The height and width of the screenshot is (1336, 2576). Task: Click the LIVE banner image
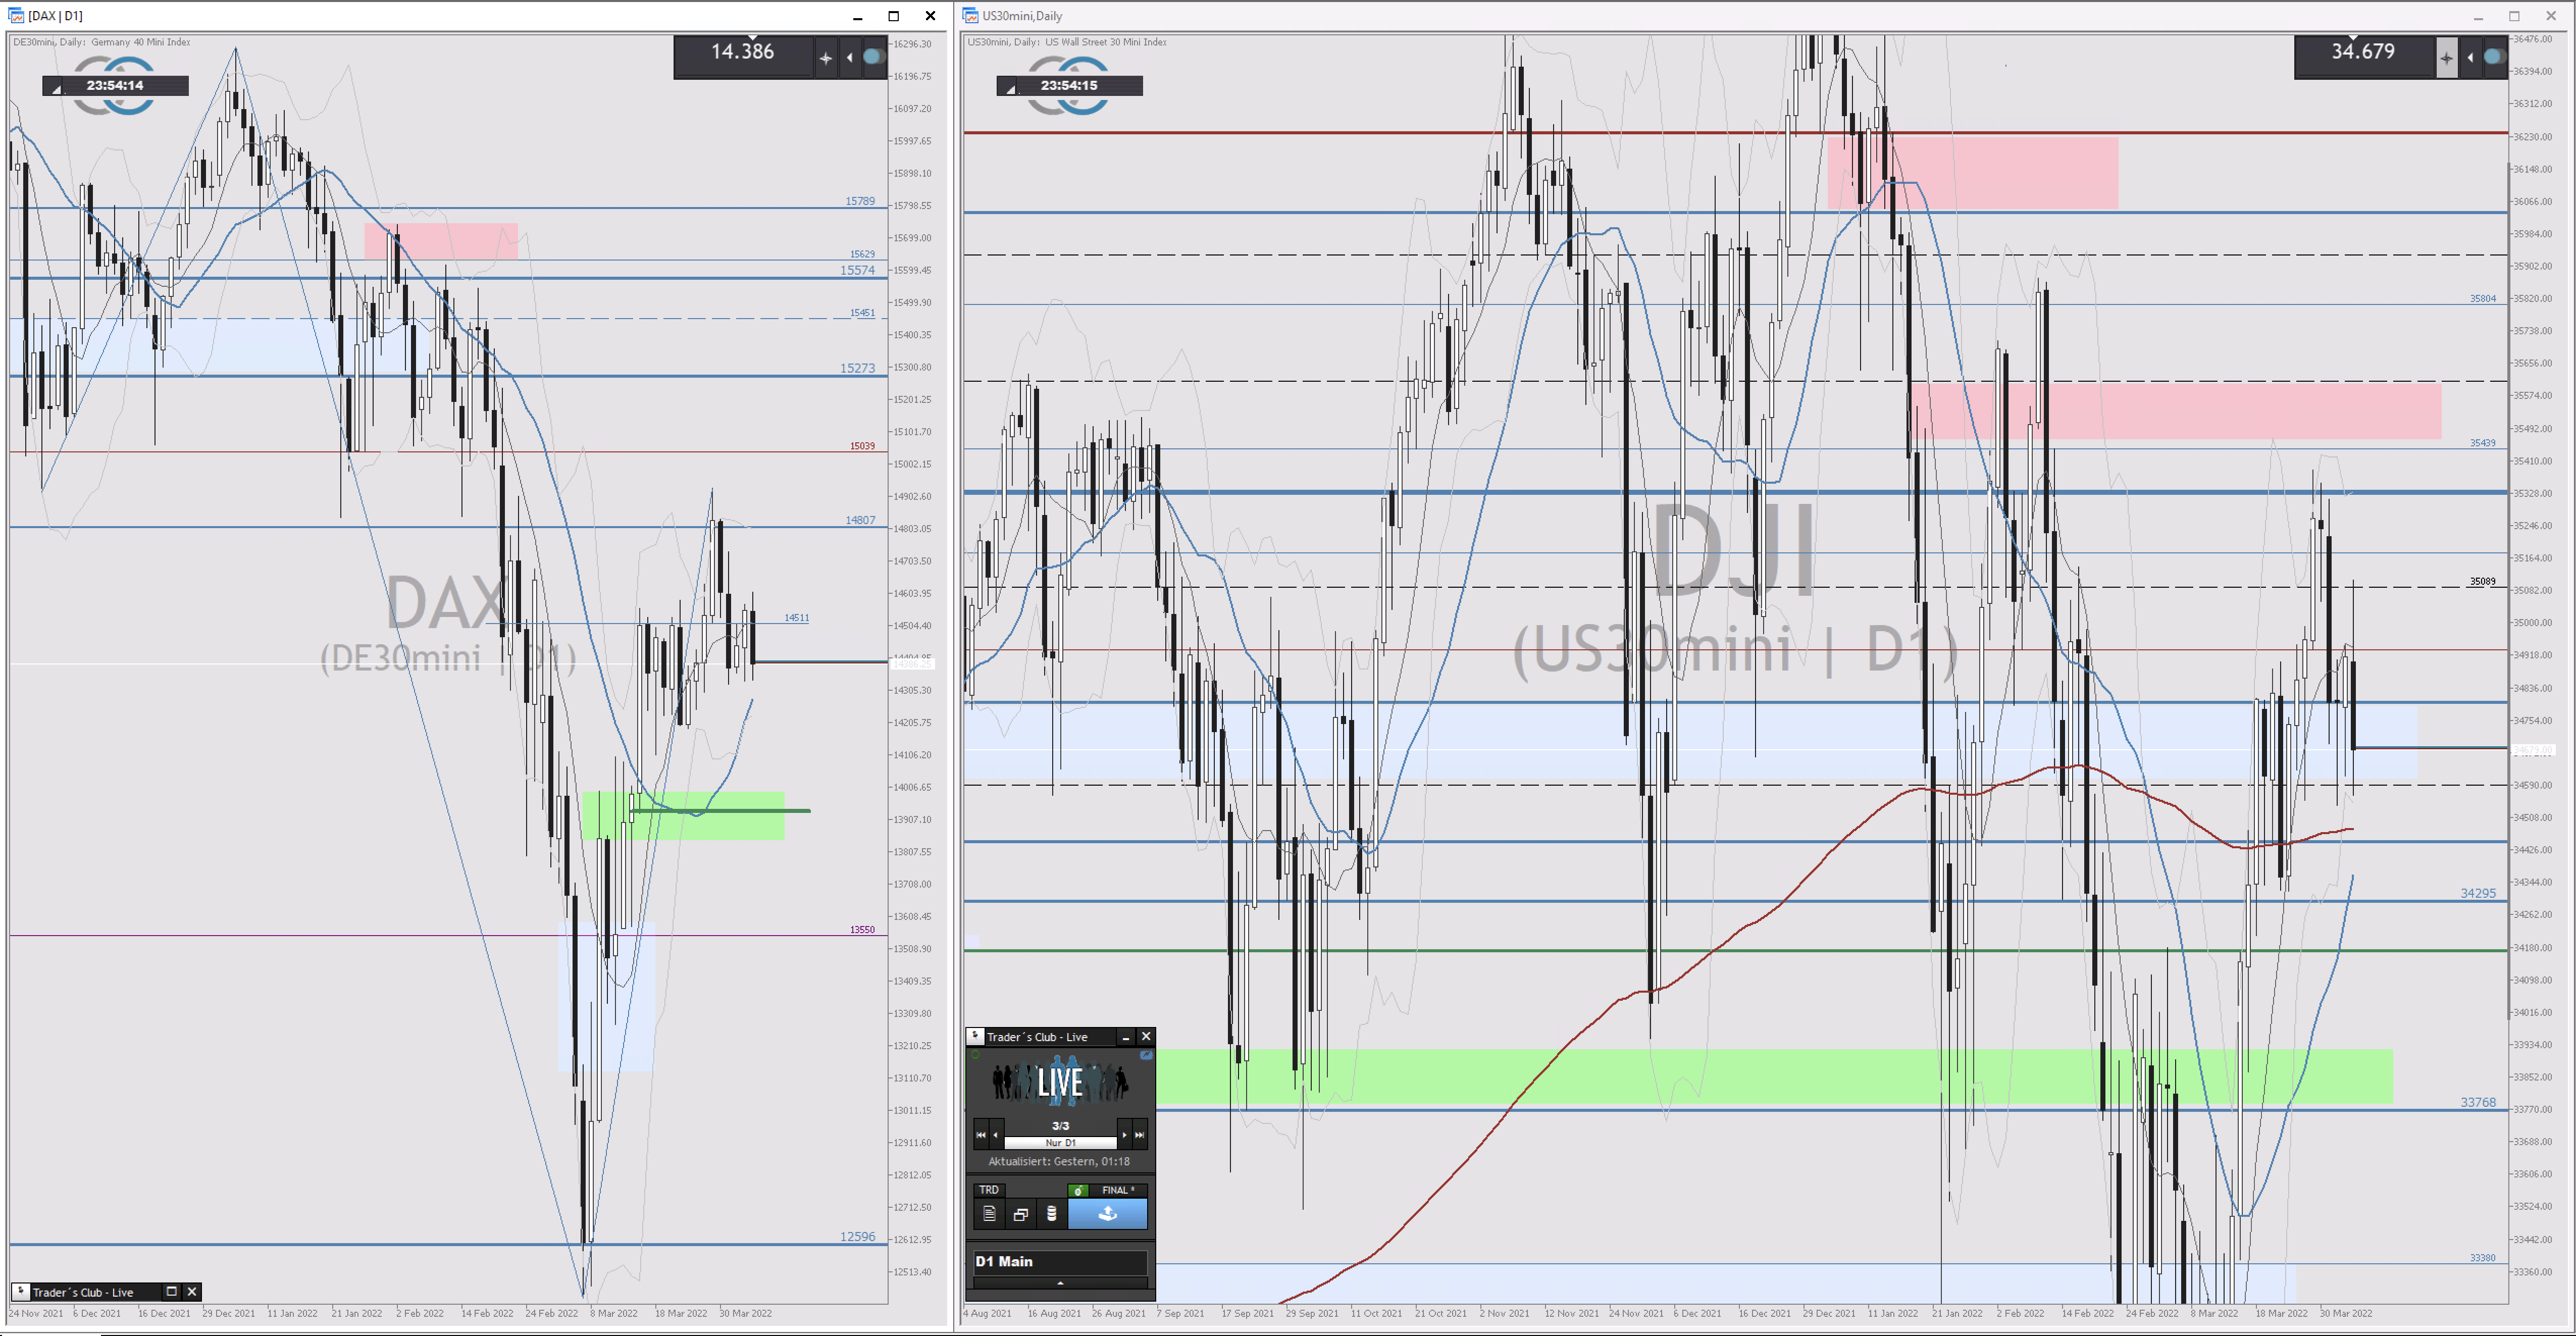pos(1060,1082)
